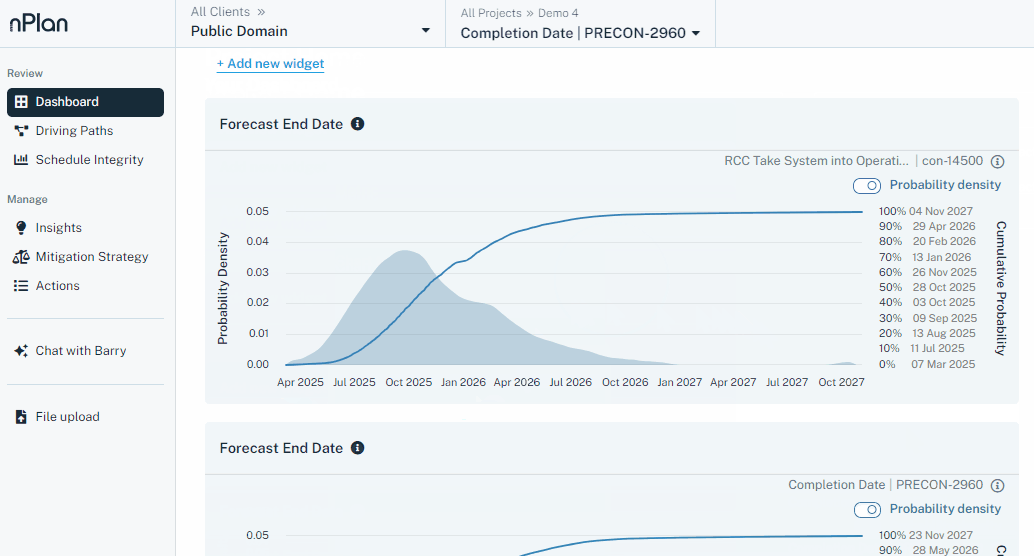The width and height of the screenshot is (1034, 556).
Task: Click info icon next to con-14500
Action: pos(998,161)
